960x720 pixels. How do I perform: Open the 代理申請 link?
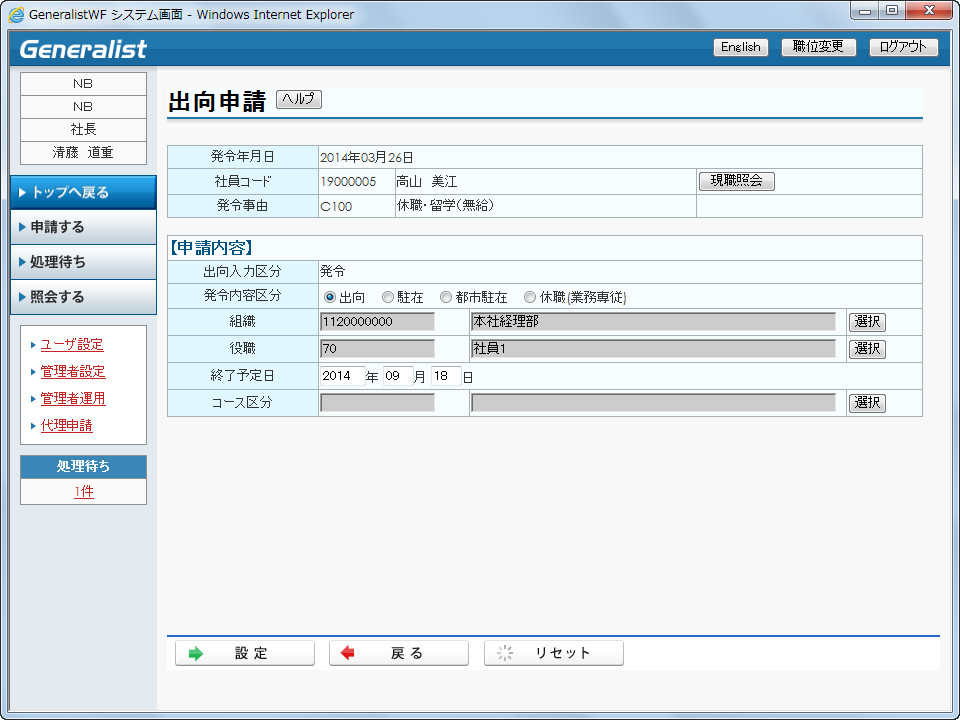point(66,426)
